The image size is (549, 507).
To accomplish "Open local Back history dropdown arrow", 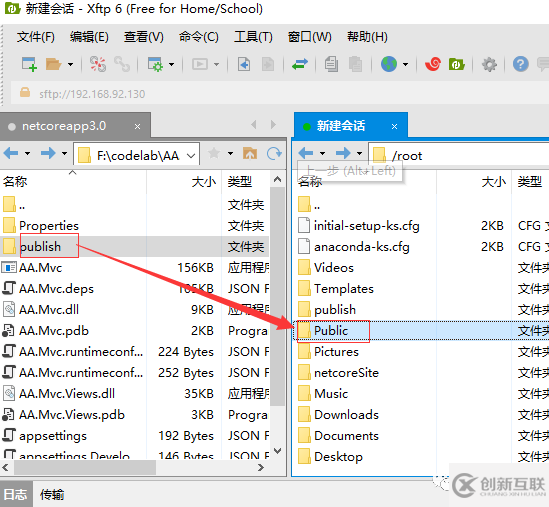I will [27, 153].
